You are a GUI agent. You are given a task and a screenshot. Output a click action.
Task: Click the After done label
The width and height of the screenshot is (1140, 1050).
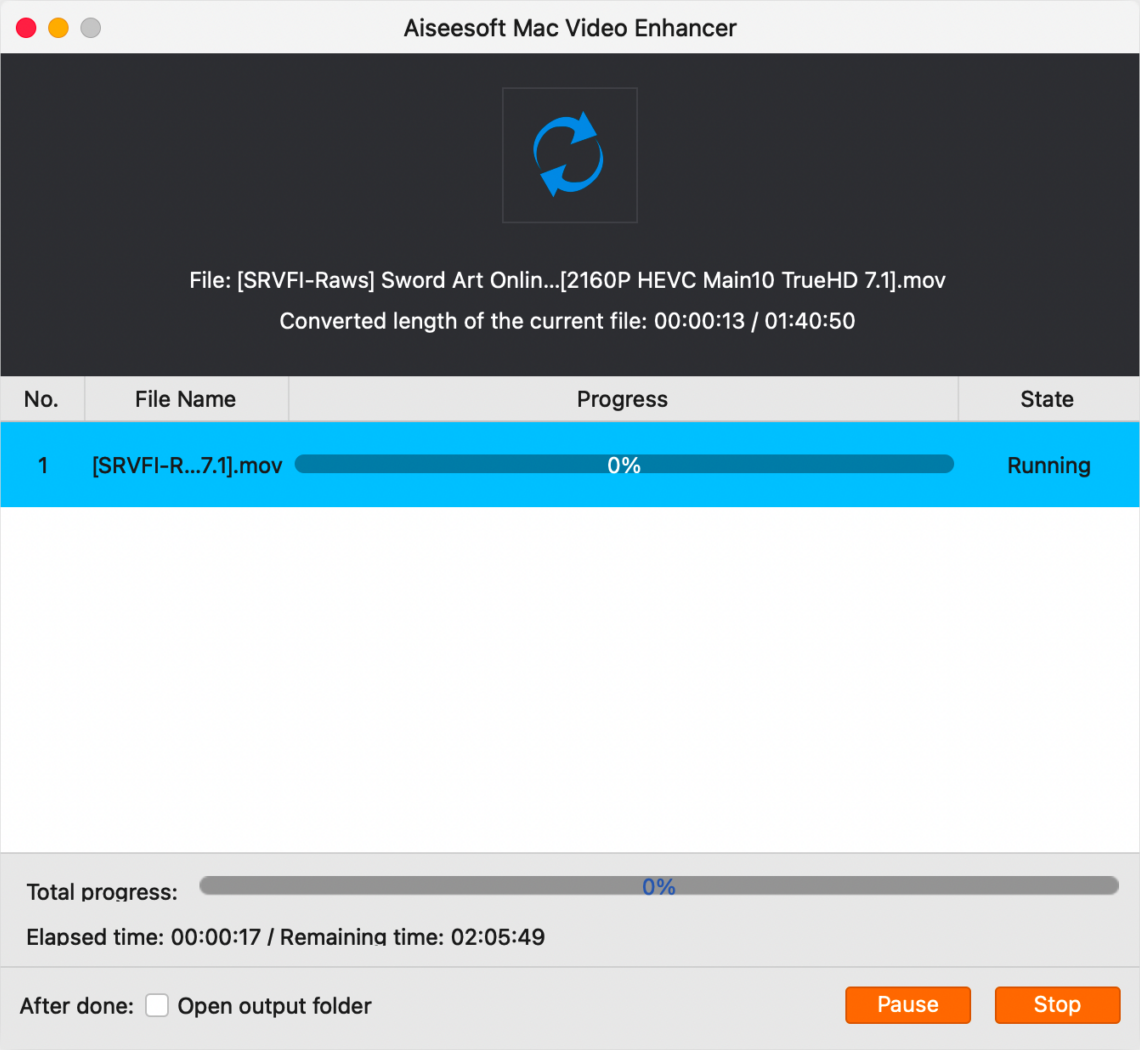76,1006
